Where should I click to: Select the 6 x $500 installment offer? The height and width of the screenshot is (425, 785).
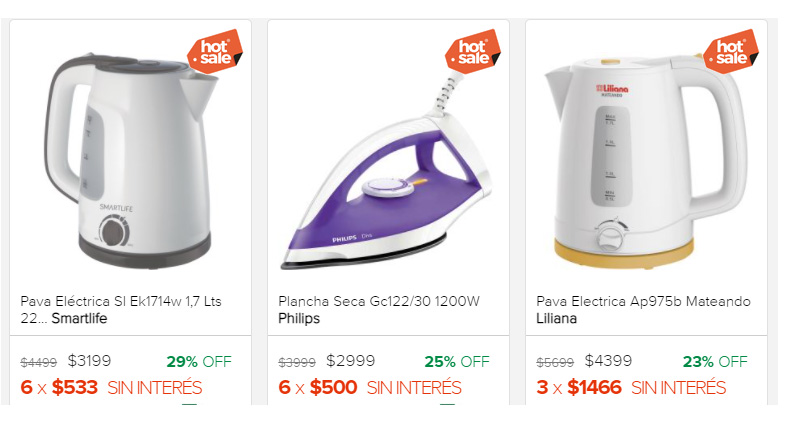[369, 388]
